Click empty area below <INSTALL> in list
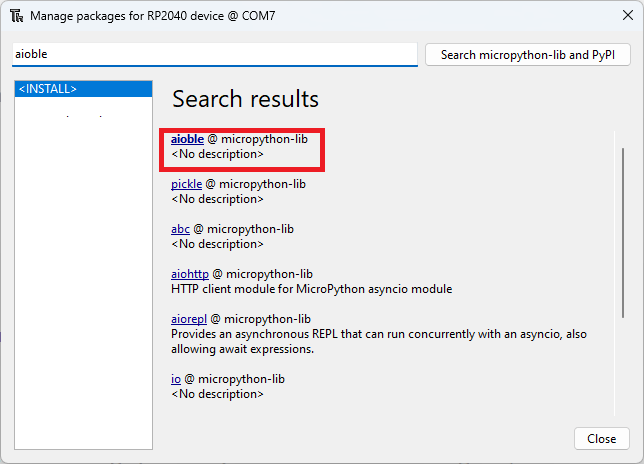Screen dimensions: 644x464 click(83, 280)
